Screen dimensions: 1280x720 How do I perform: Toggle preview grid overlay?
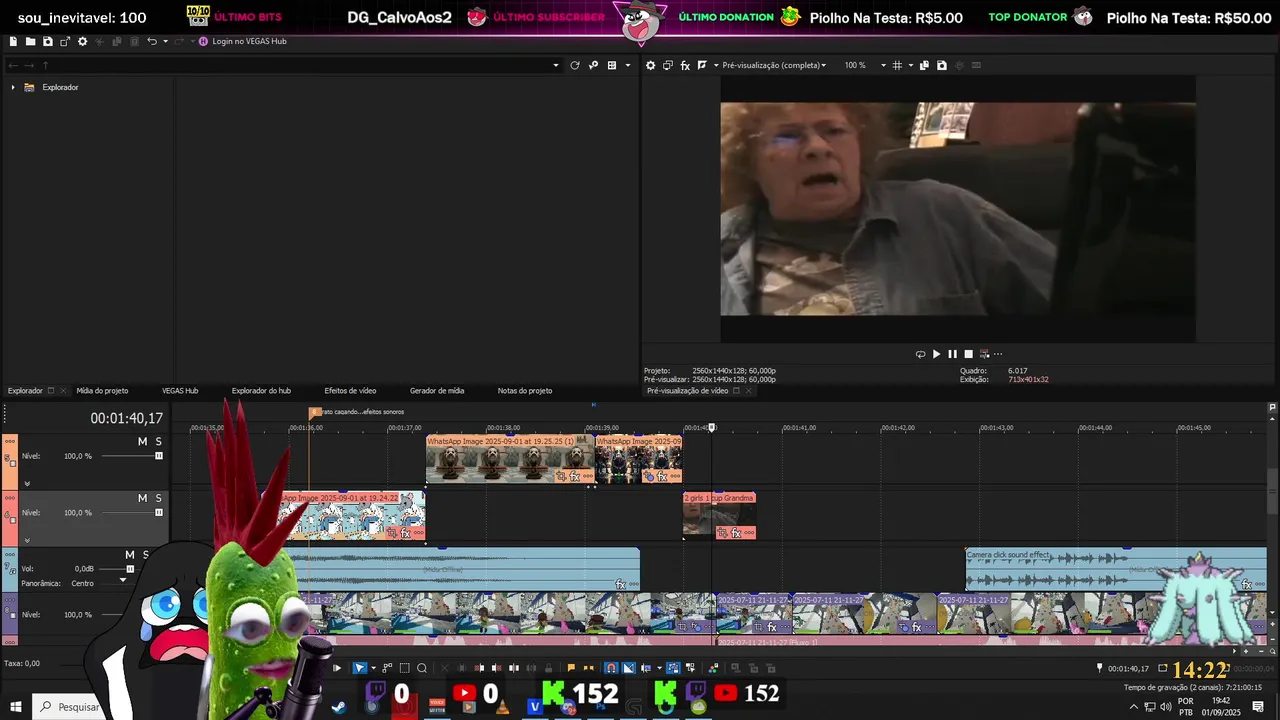pyautogui.click(x=897, y=65)
